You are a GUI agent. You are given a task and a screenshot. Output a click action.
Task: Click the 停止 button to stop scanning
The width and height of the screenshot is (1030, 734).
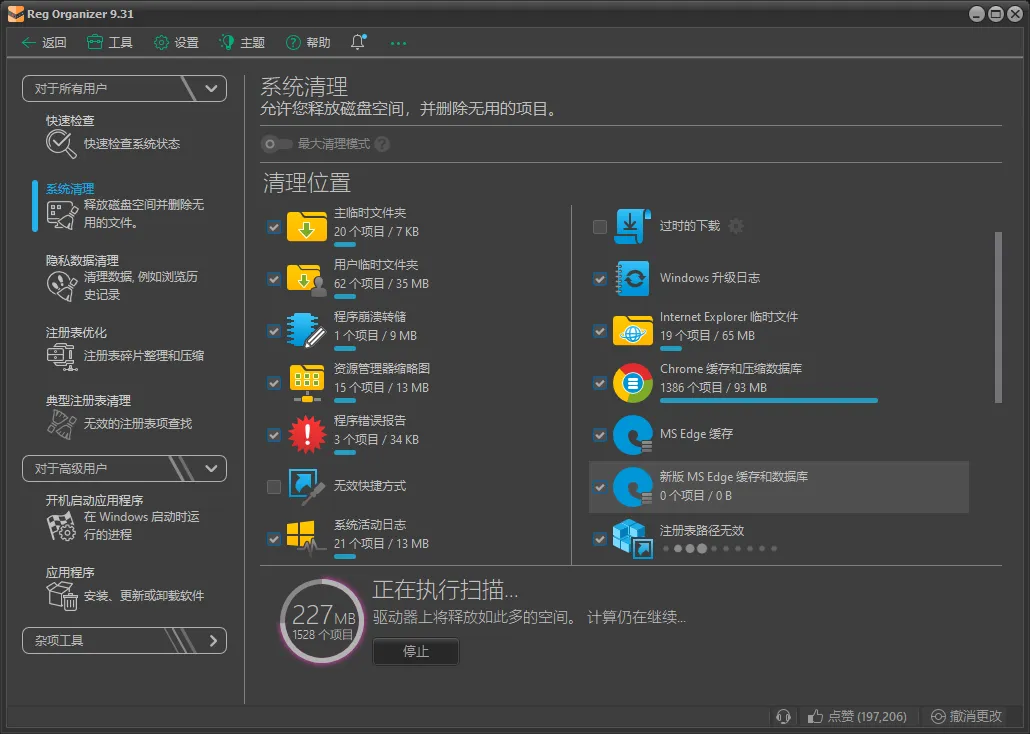(416, 651)
